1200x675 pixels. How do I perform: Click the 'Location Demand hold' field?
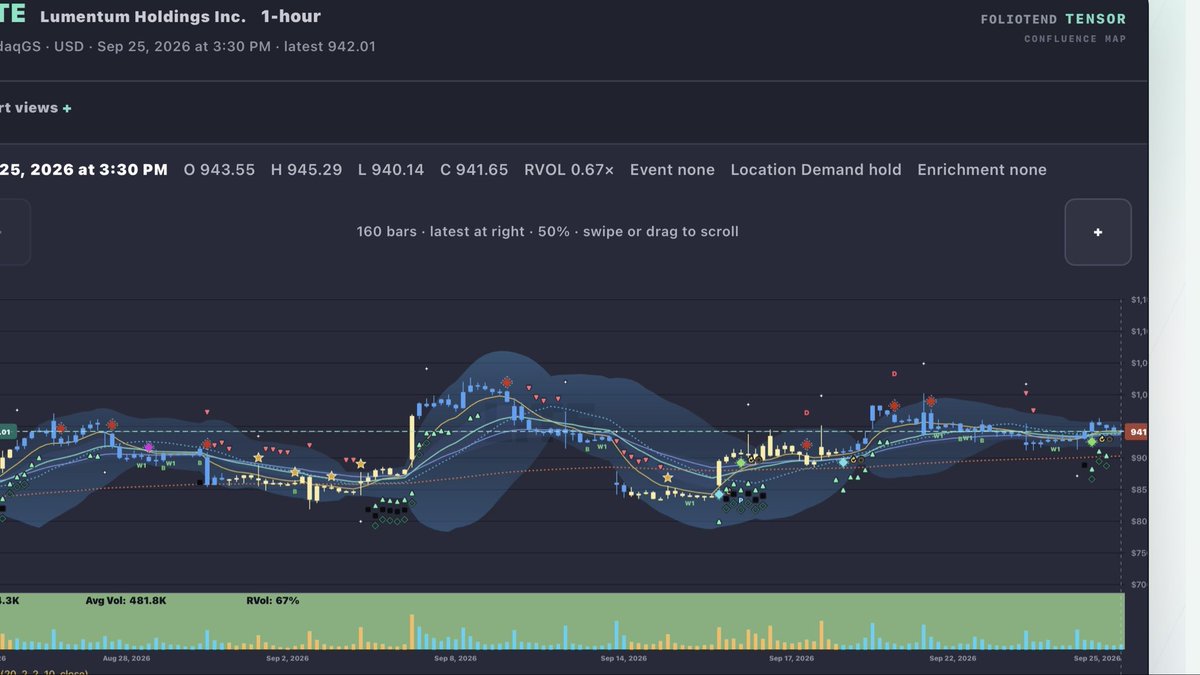[x=816, y=170]
